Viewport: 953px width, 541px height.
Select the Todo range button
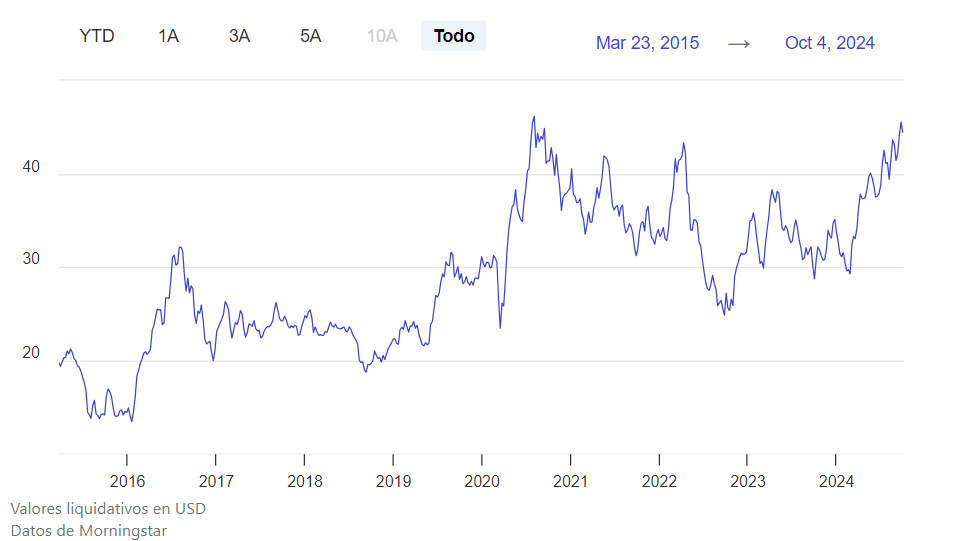click(454, 36)
